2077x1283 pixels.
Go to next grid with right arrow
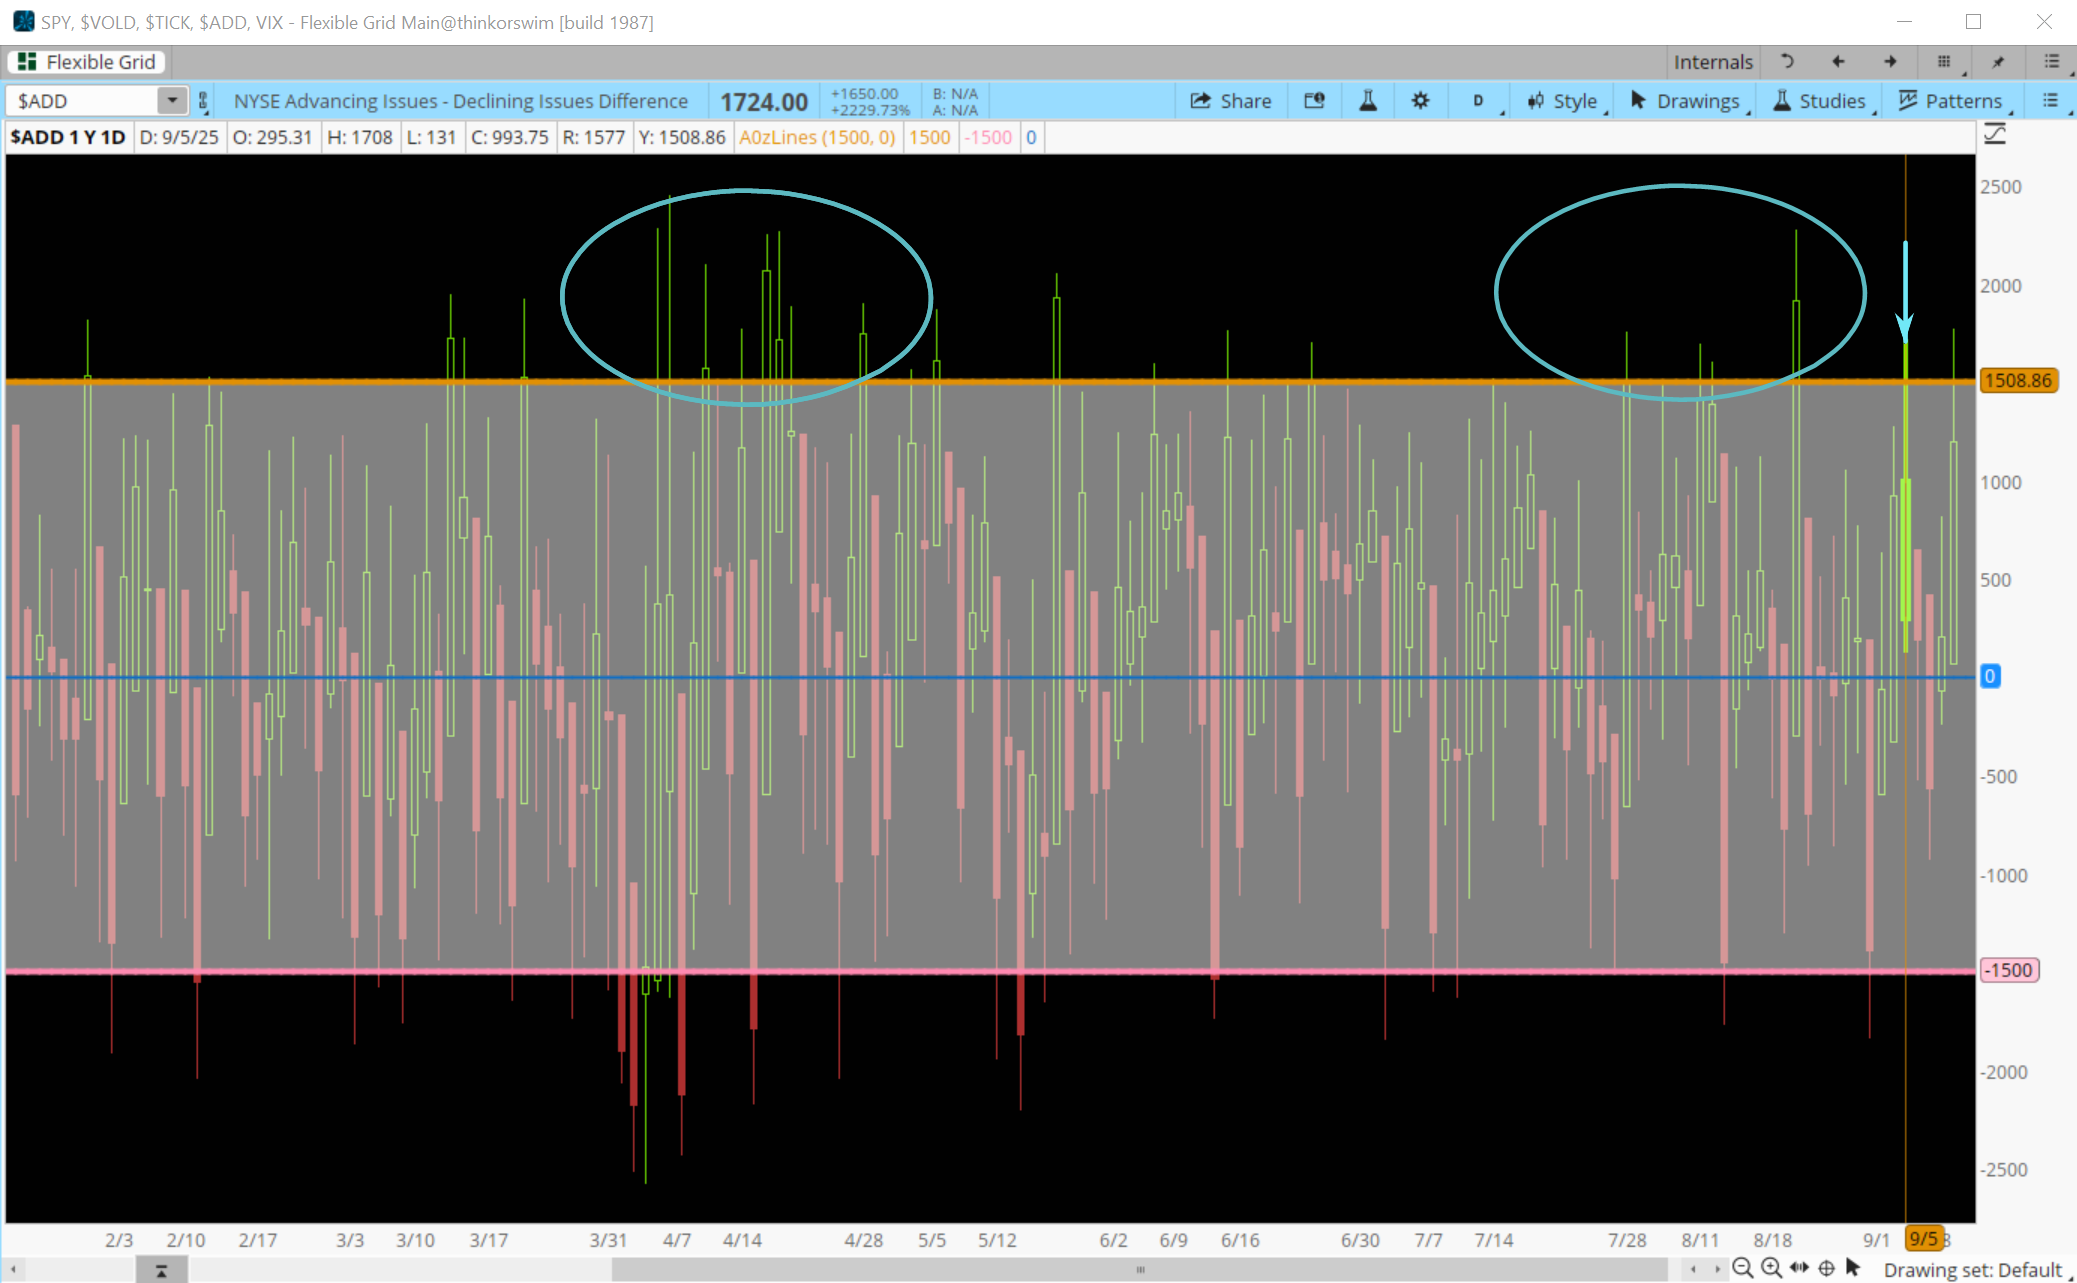1890,62
